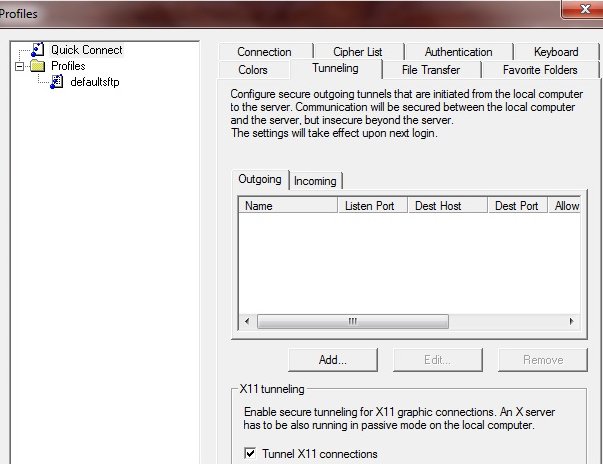Click the Quick Connect profile icon
Screen dimensions: 603x464
38,50
